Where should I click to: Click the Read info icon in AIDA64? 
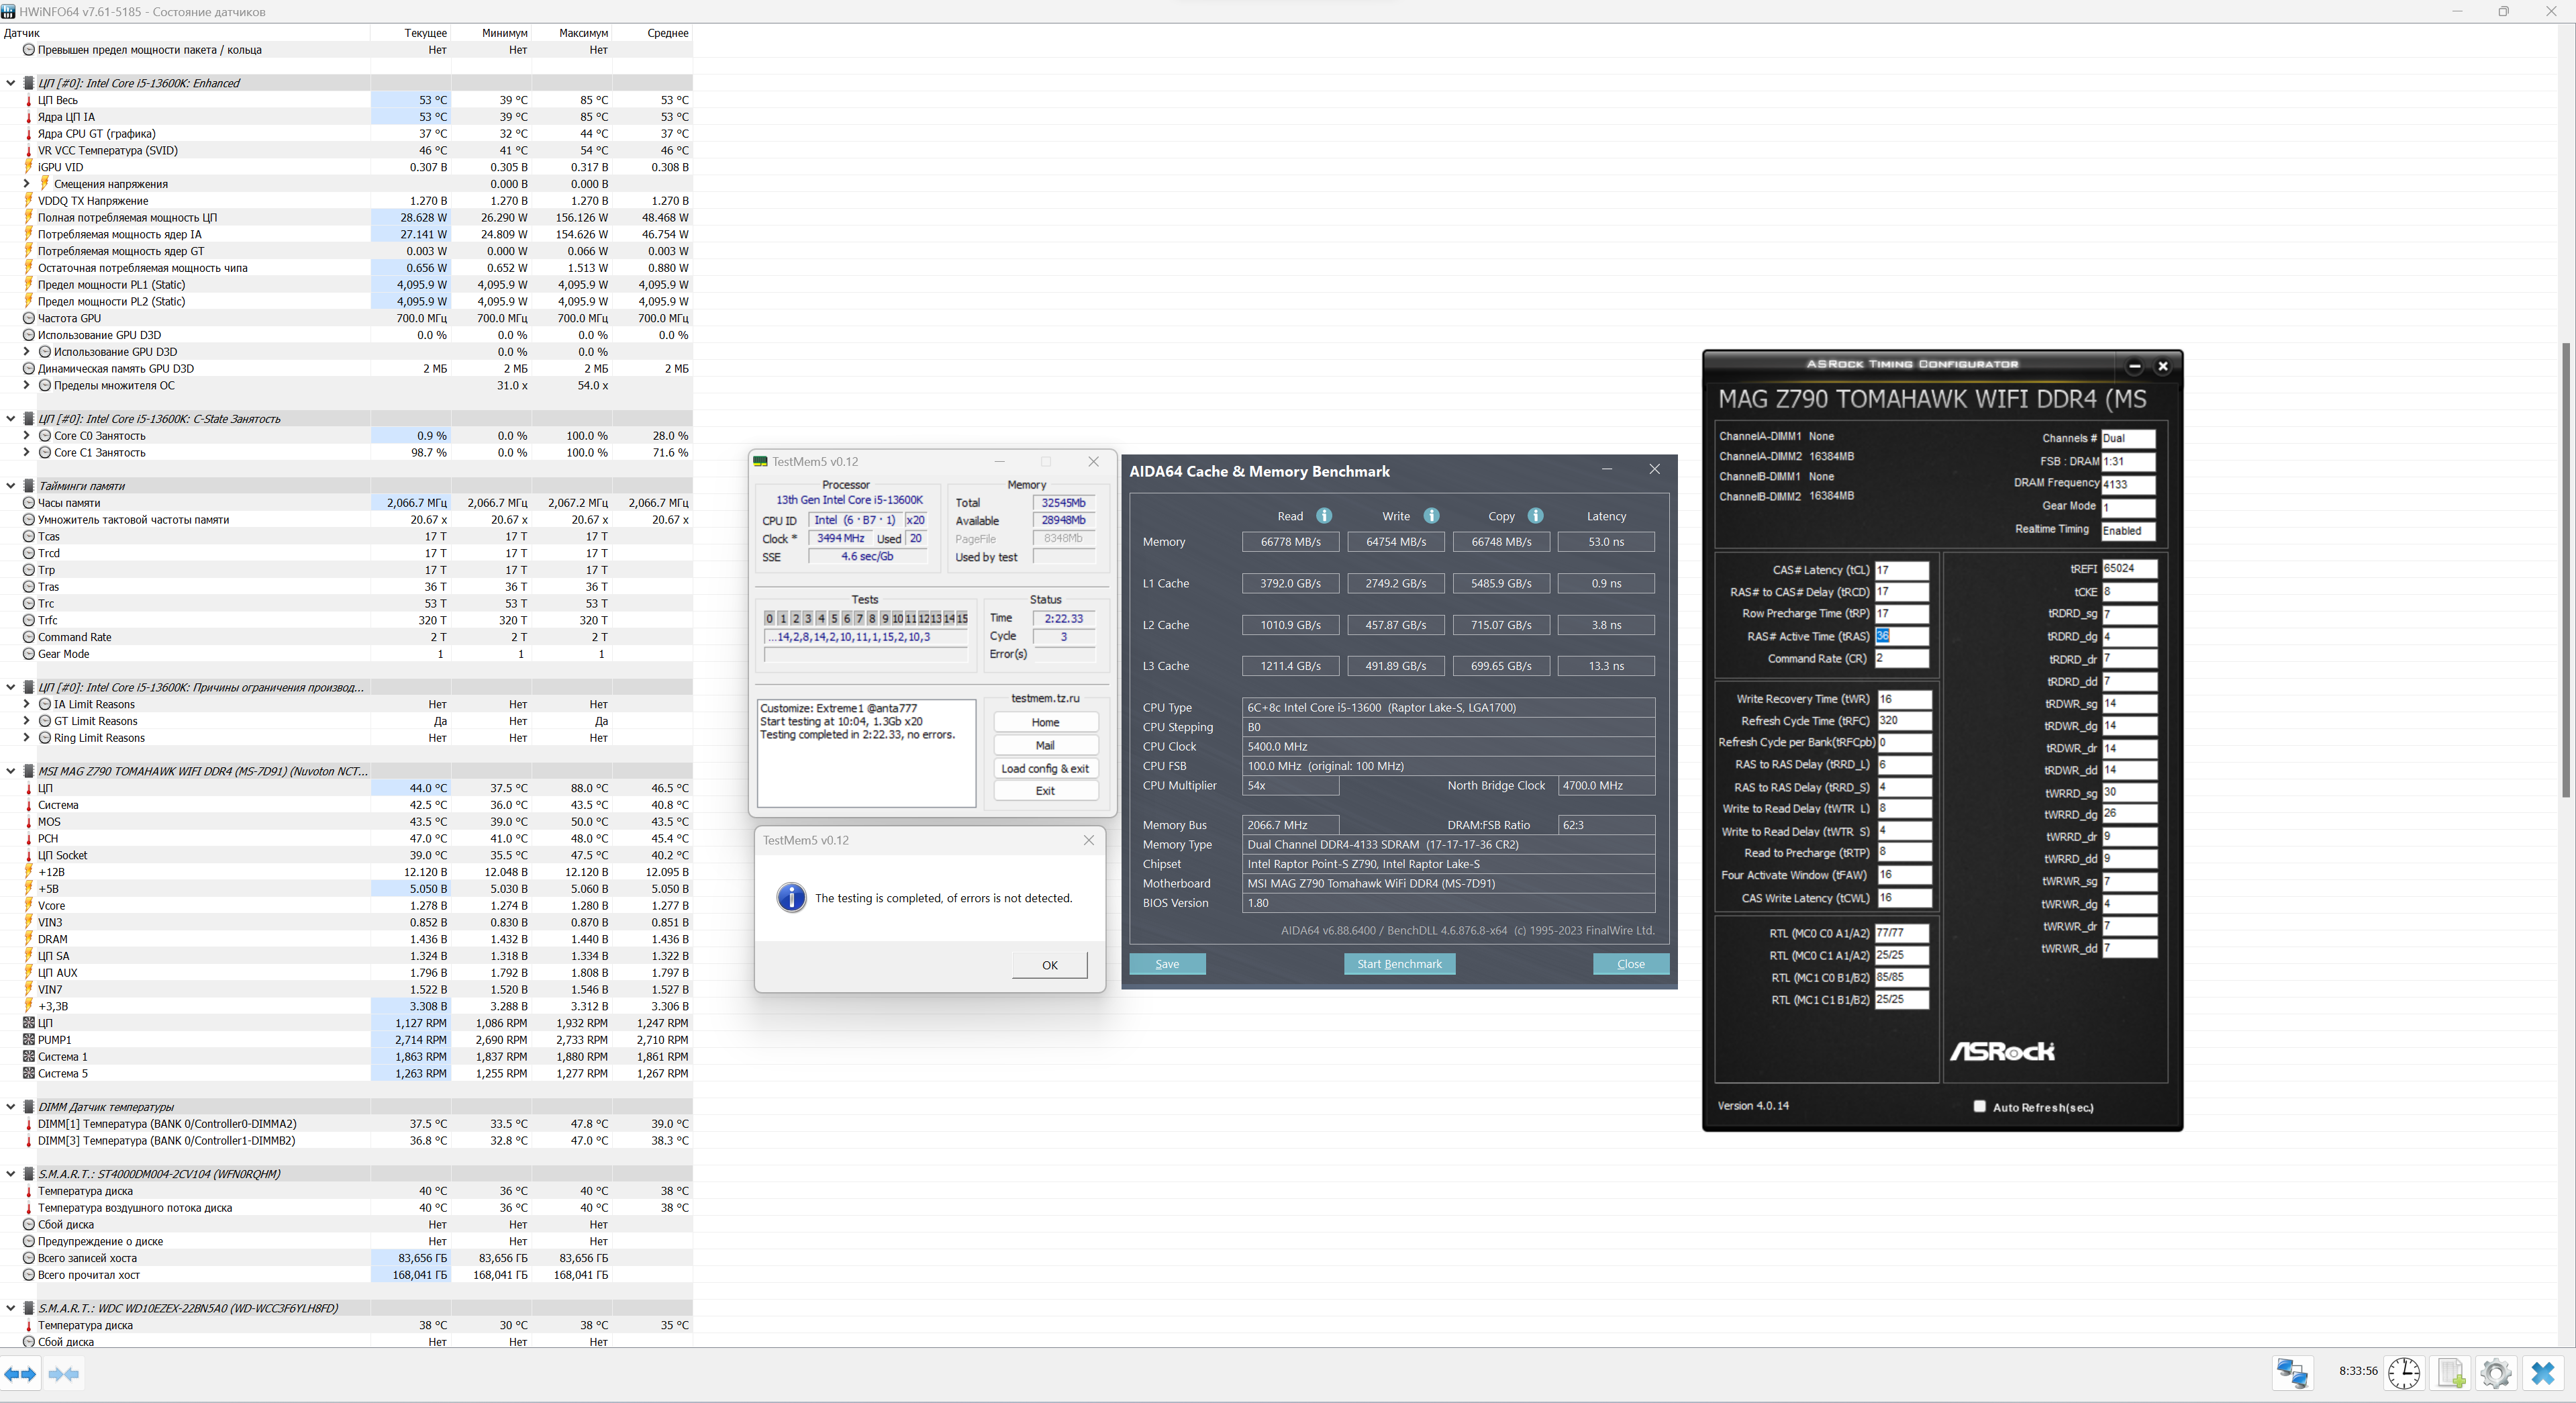[1324, 516]
